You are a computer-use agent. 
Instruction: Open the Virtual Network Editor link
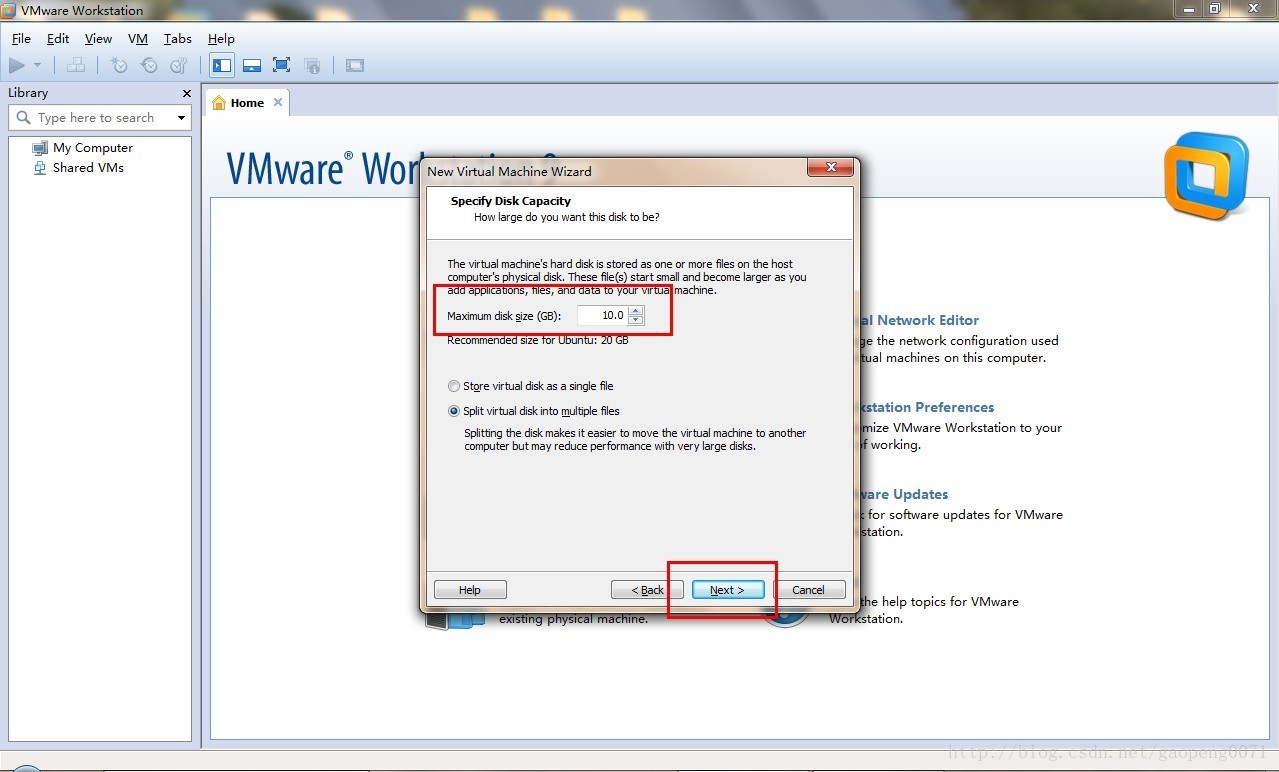[919, 320]
